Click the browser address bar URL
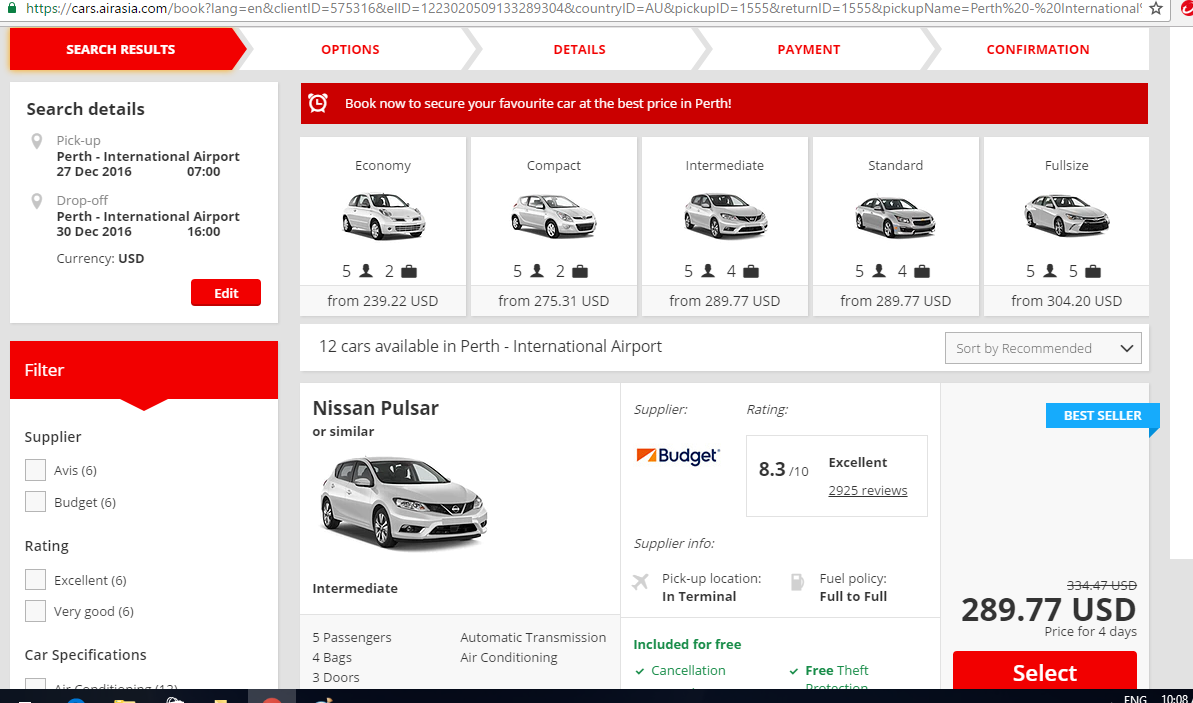Screen dimensions: 1193x703 point(582,8)
